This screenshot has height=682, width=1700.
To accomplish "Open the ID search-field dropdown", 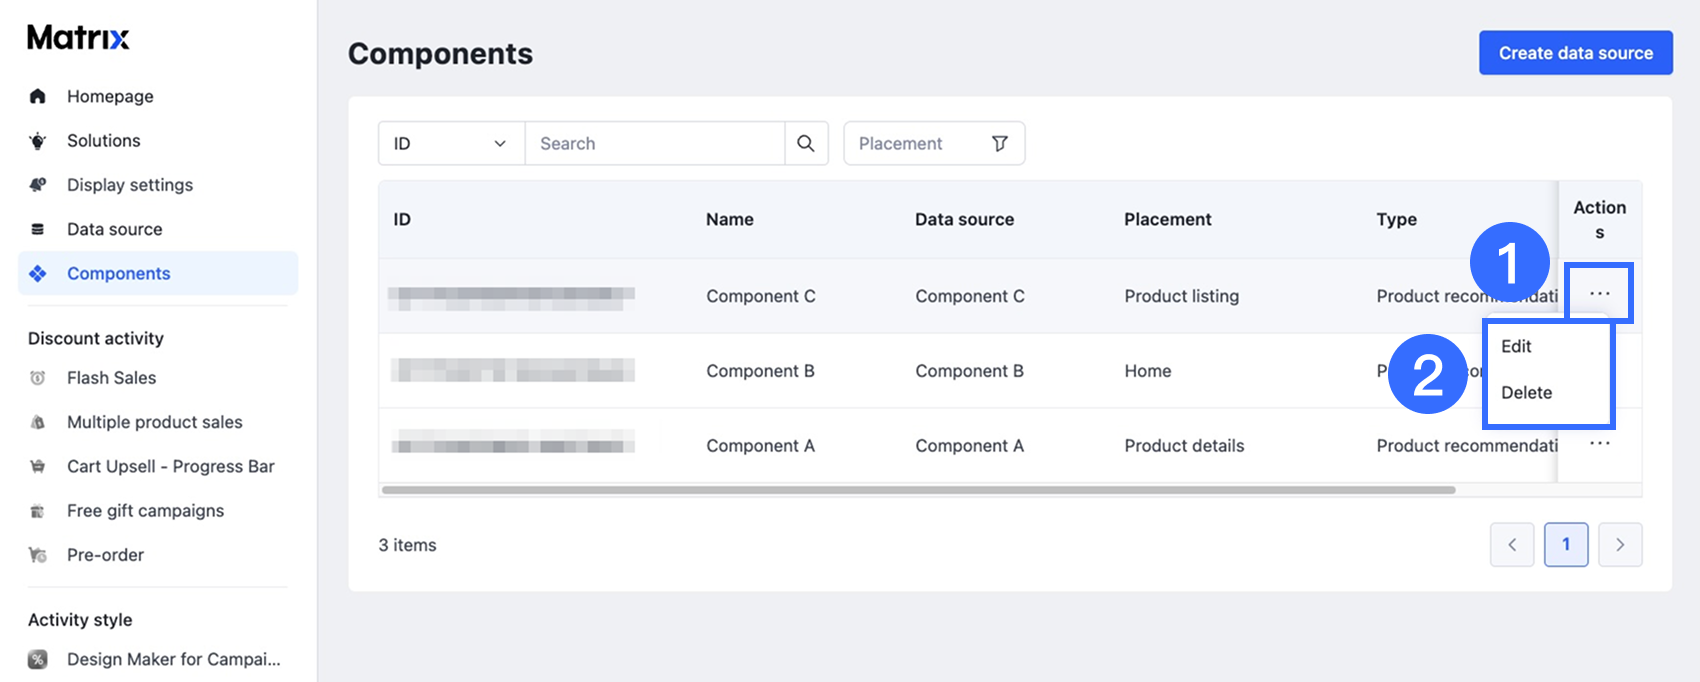I will 452,143.
